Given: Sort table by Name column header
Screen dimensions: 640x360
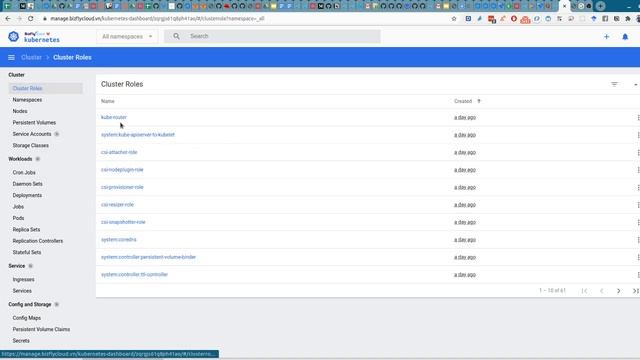Looking at the screenshot, I should tap(108, 101).
